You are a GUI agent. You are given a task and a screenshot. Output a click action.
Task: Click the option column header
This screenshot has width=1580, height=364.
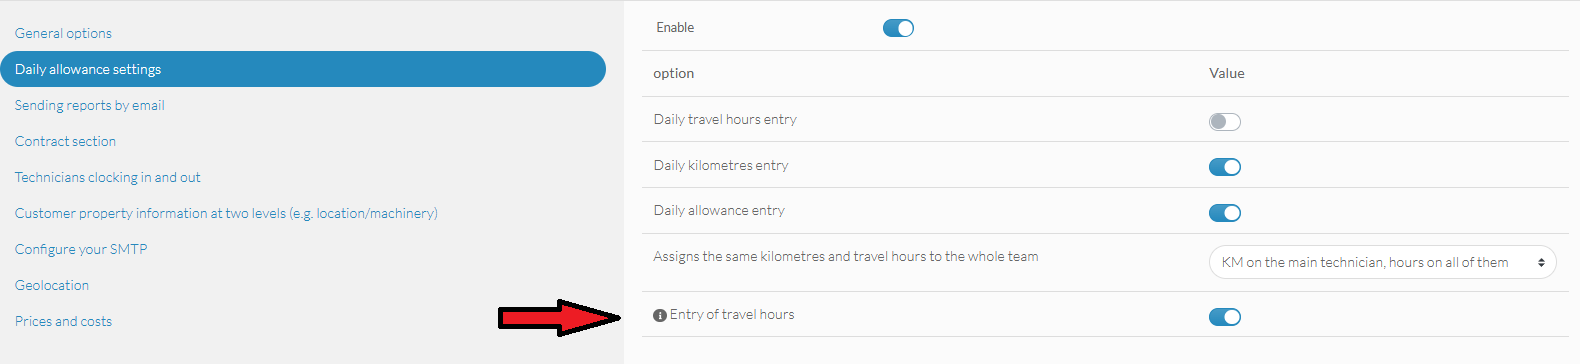(673, 73)
